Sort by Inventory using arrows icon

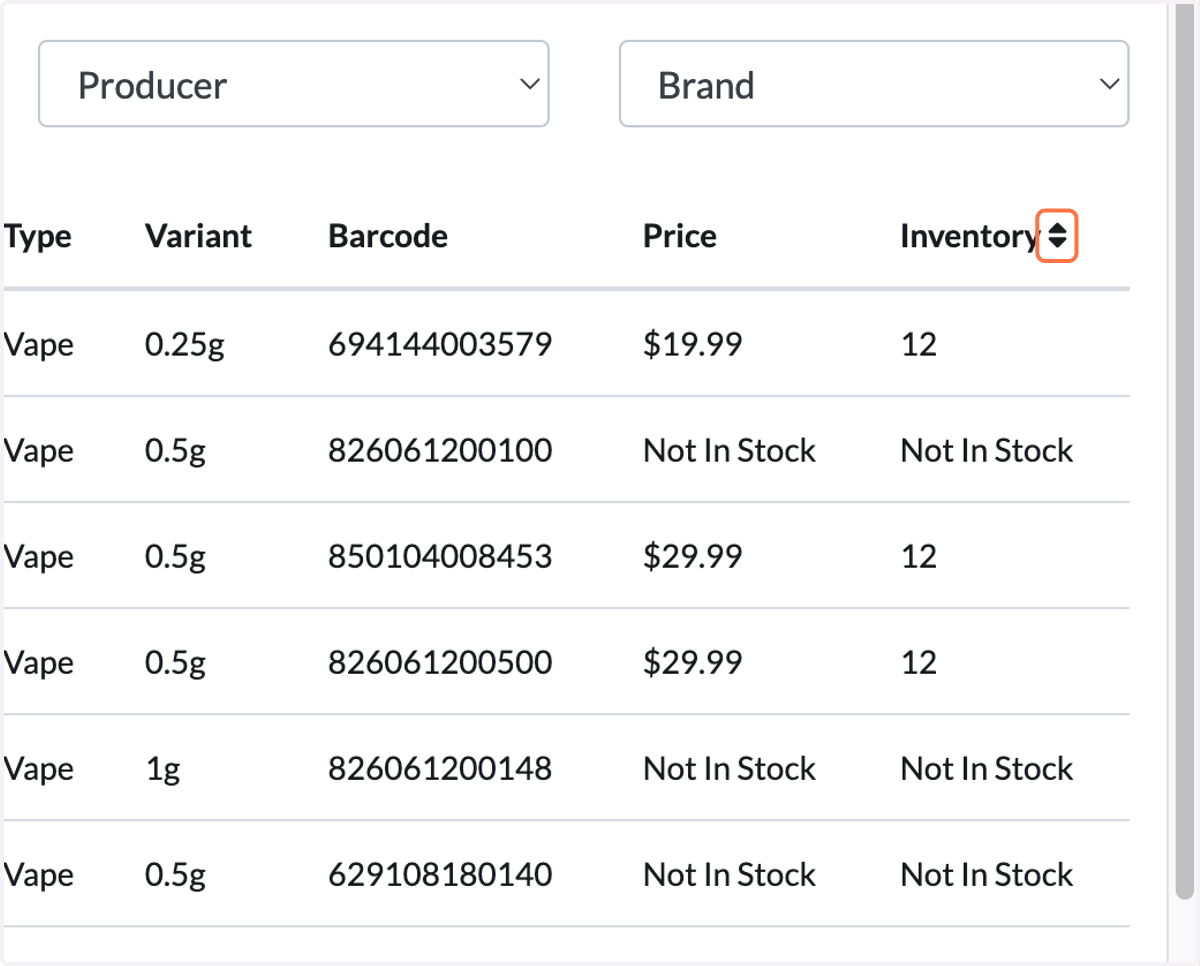click(1057, 236)
